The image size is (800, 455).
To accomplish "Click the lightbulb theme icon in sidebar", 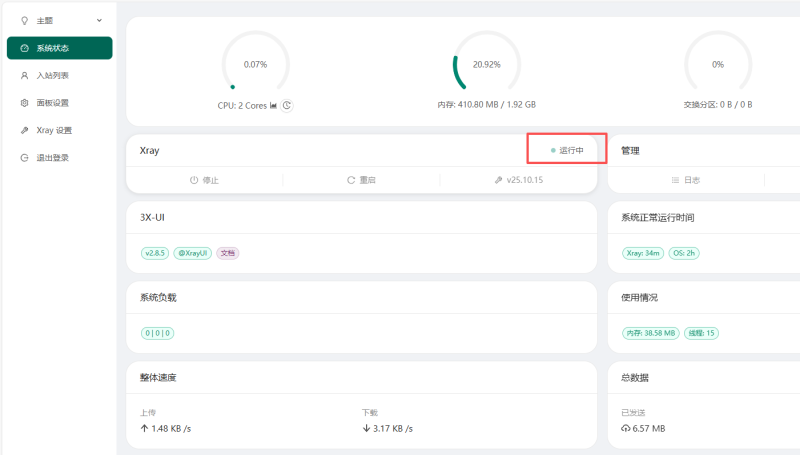I will tap(24, 20).
